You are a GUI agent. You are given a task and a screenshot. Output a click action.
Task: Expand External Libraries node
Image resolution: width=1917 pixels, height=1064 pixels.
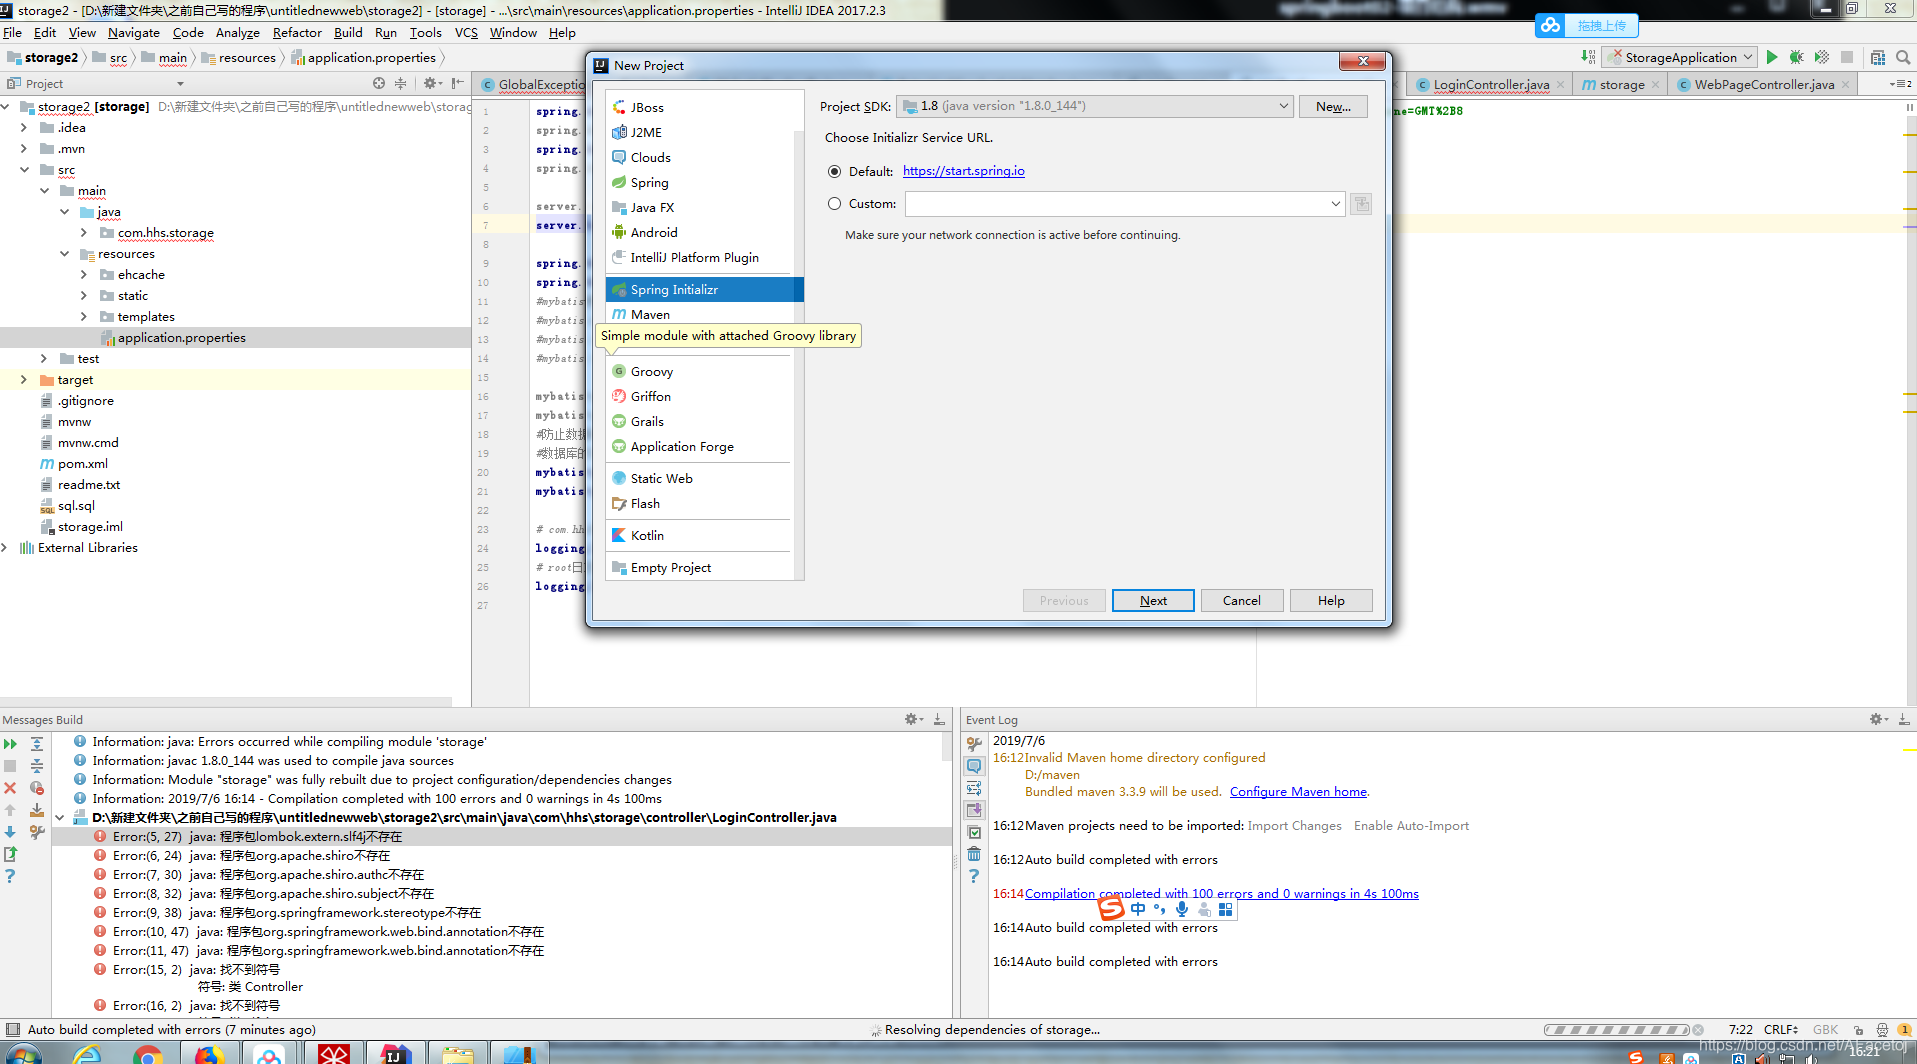click(x=5, y=548)
